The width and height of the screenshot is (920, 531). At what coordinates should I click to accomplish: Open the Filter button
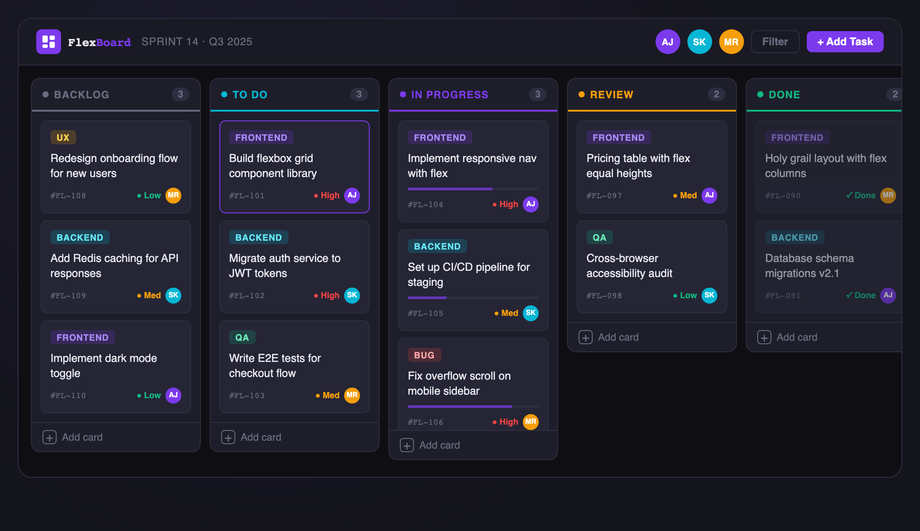coord(775,42)
